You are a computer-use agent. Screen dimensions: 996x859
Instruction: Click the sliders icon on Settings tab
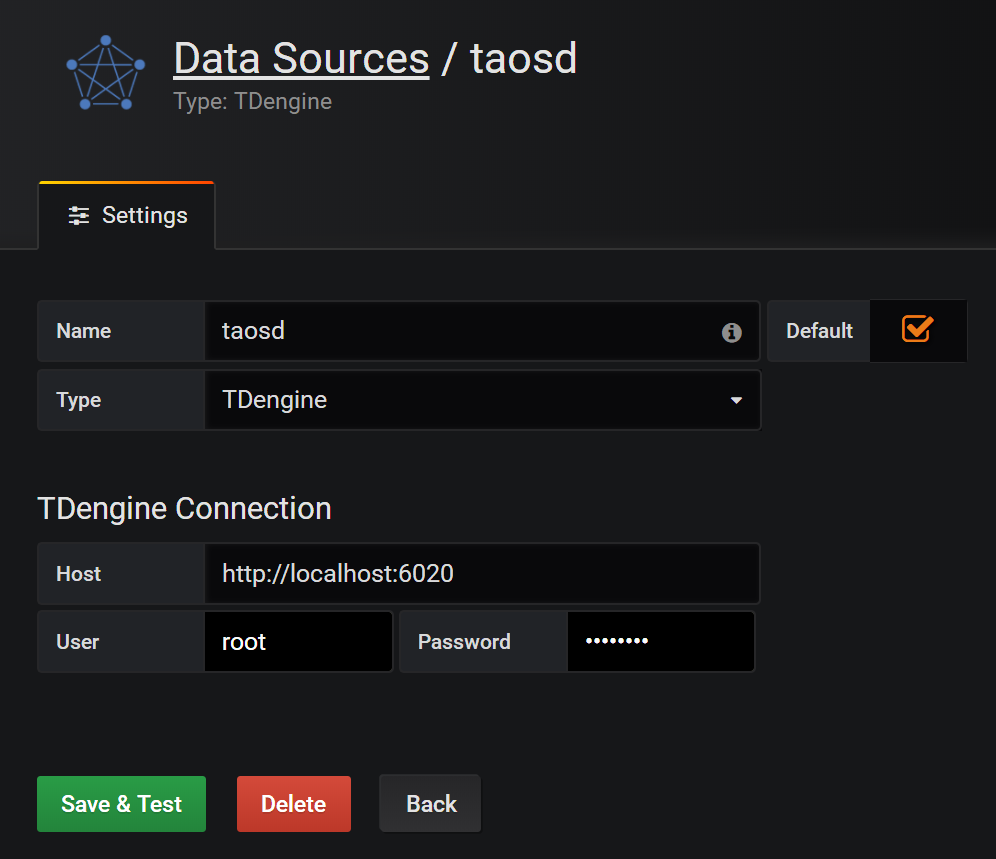click(78, 216)
